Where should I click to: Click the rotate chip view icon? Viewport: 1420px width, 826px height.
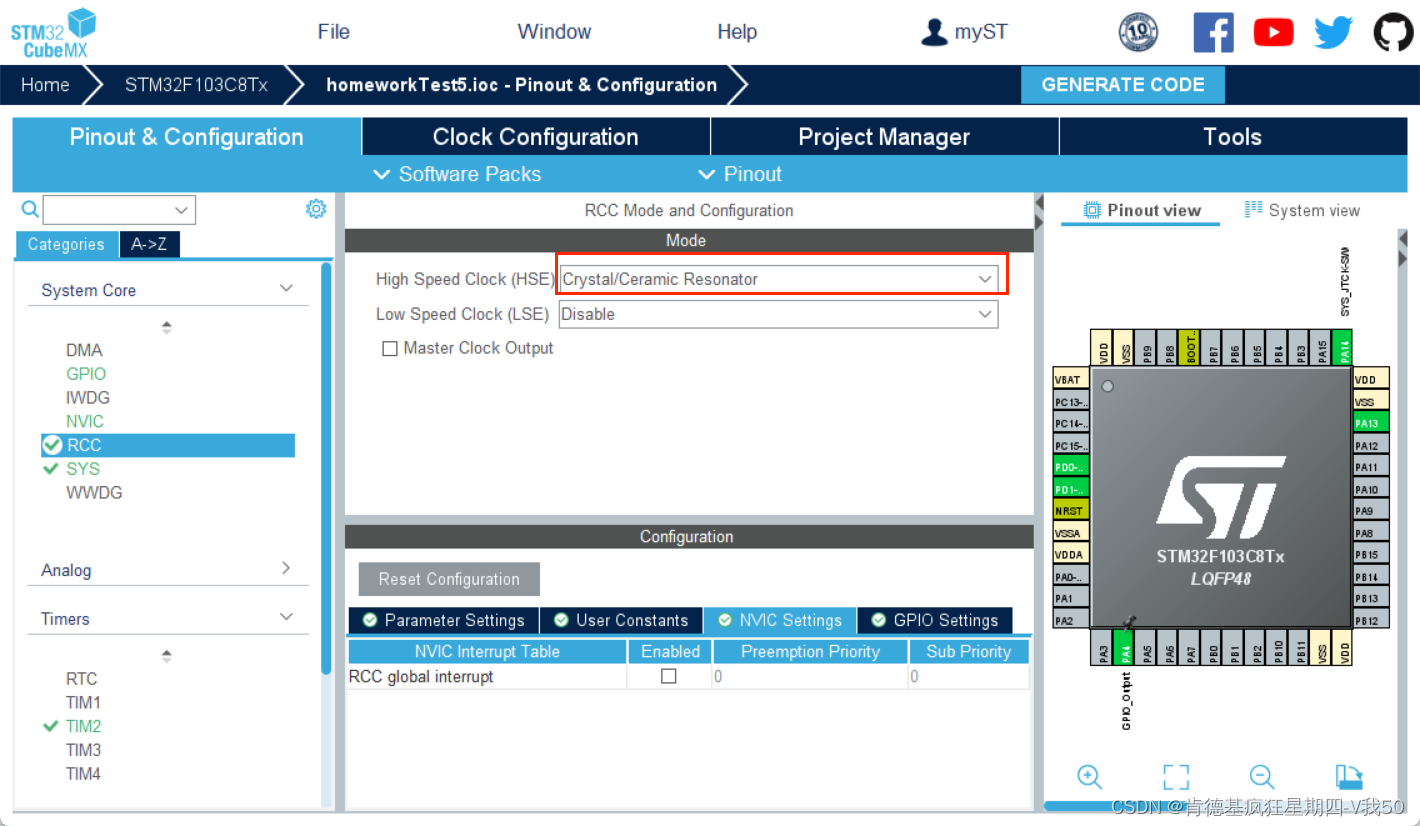[x=1349, y=777]
